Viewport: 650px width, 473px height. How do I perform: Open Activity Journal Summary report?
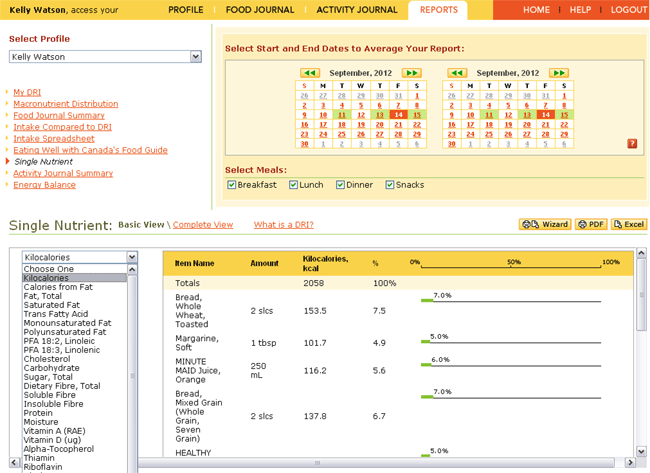[63, 173]
